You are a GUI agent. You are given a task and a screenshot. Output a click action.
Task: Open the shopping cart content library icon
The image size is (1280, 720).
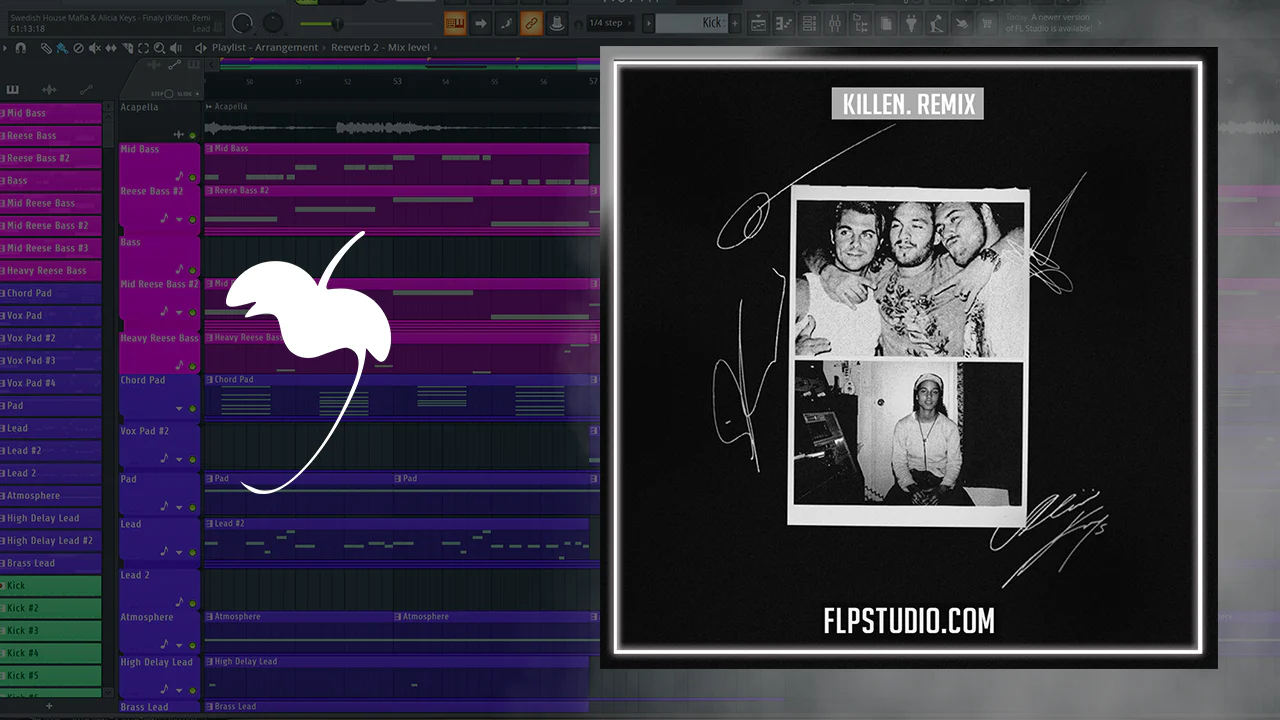pos(987,23)
